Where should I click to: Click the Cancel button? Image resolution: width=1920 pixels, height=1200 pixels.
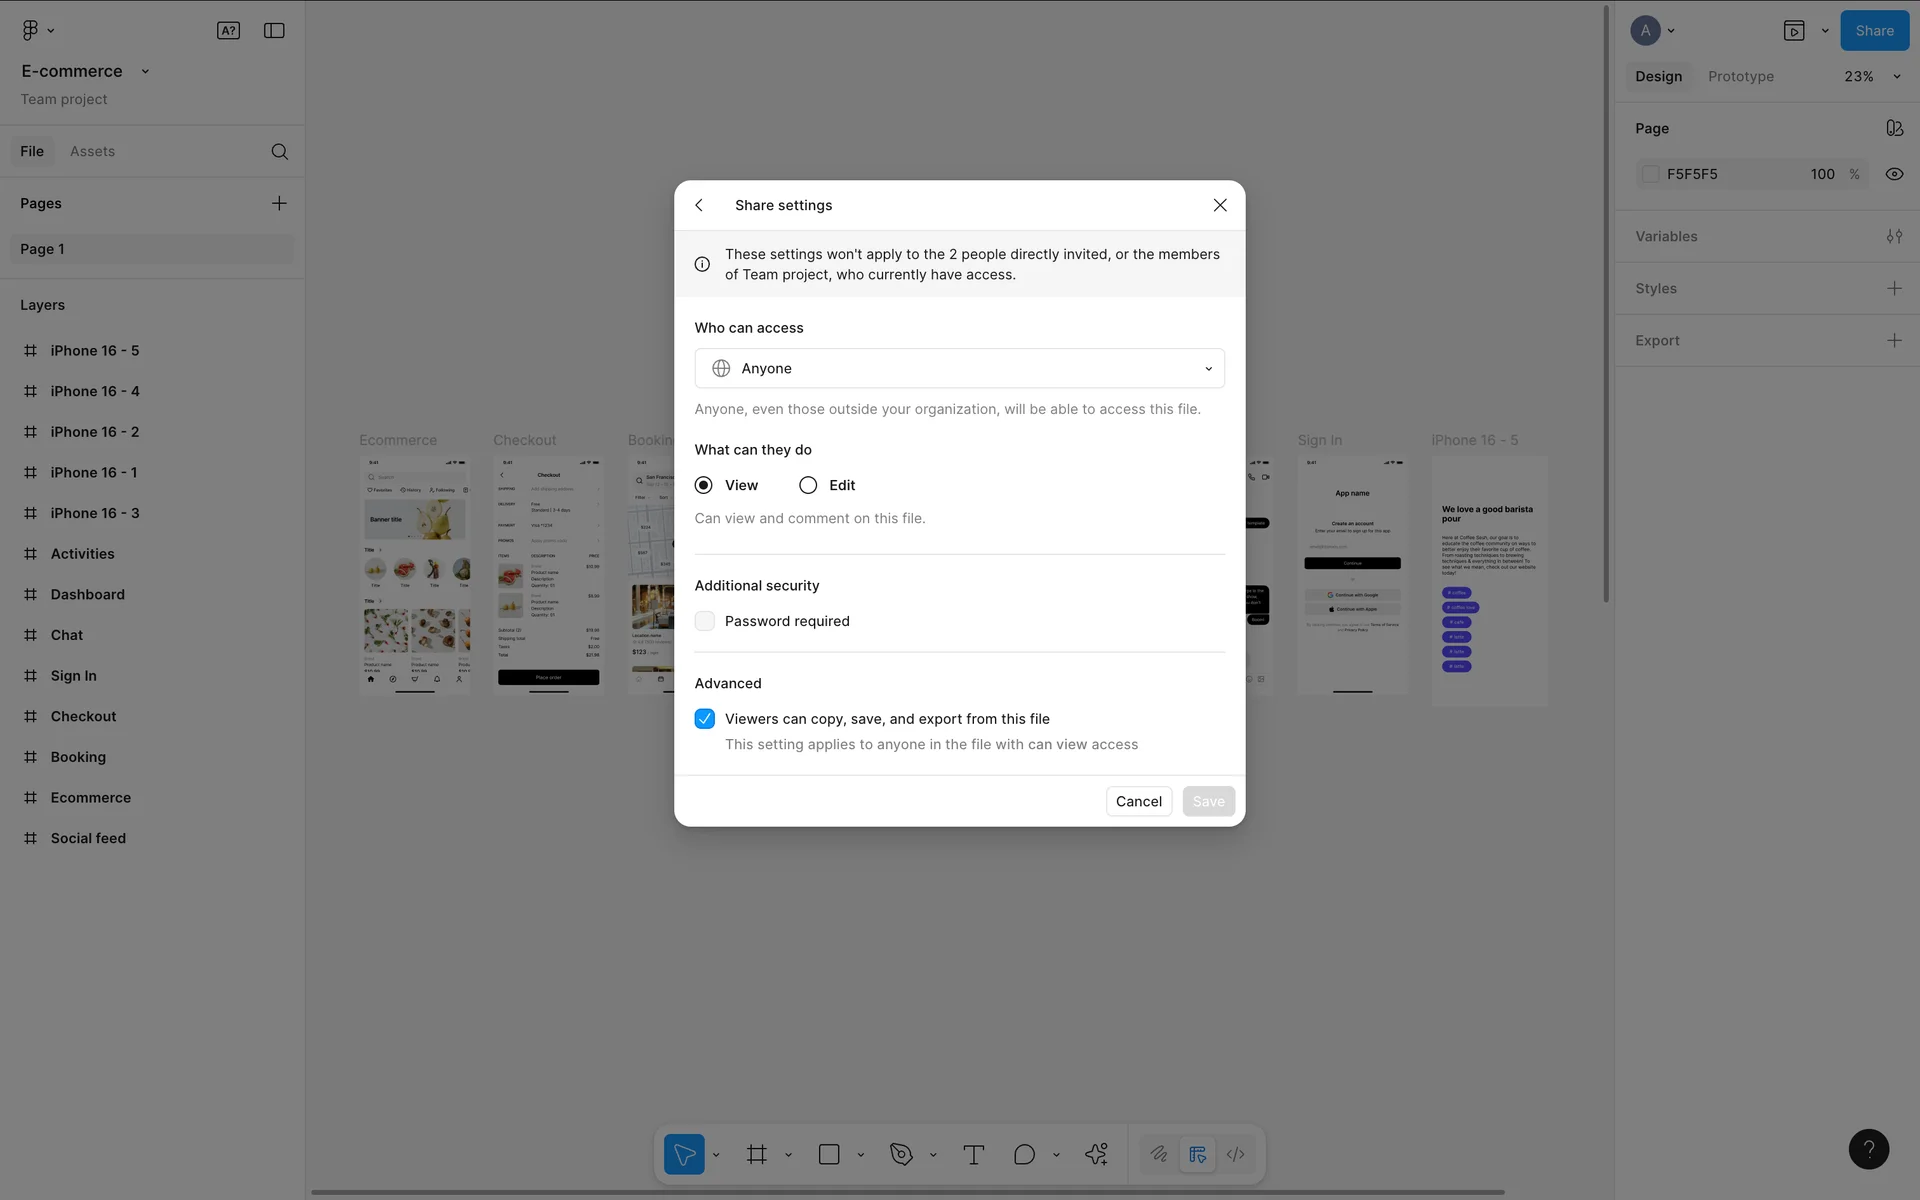[1138, 801]
